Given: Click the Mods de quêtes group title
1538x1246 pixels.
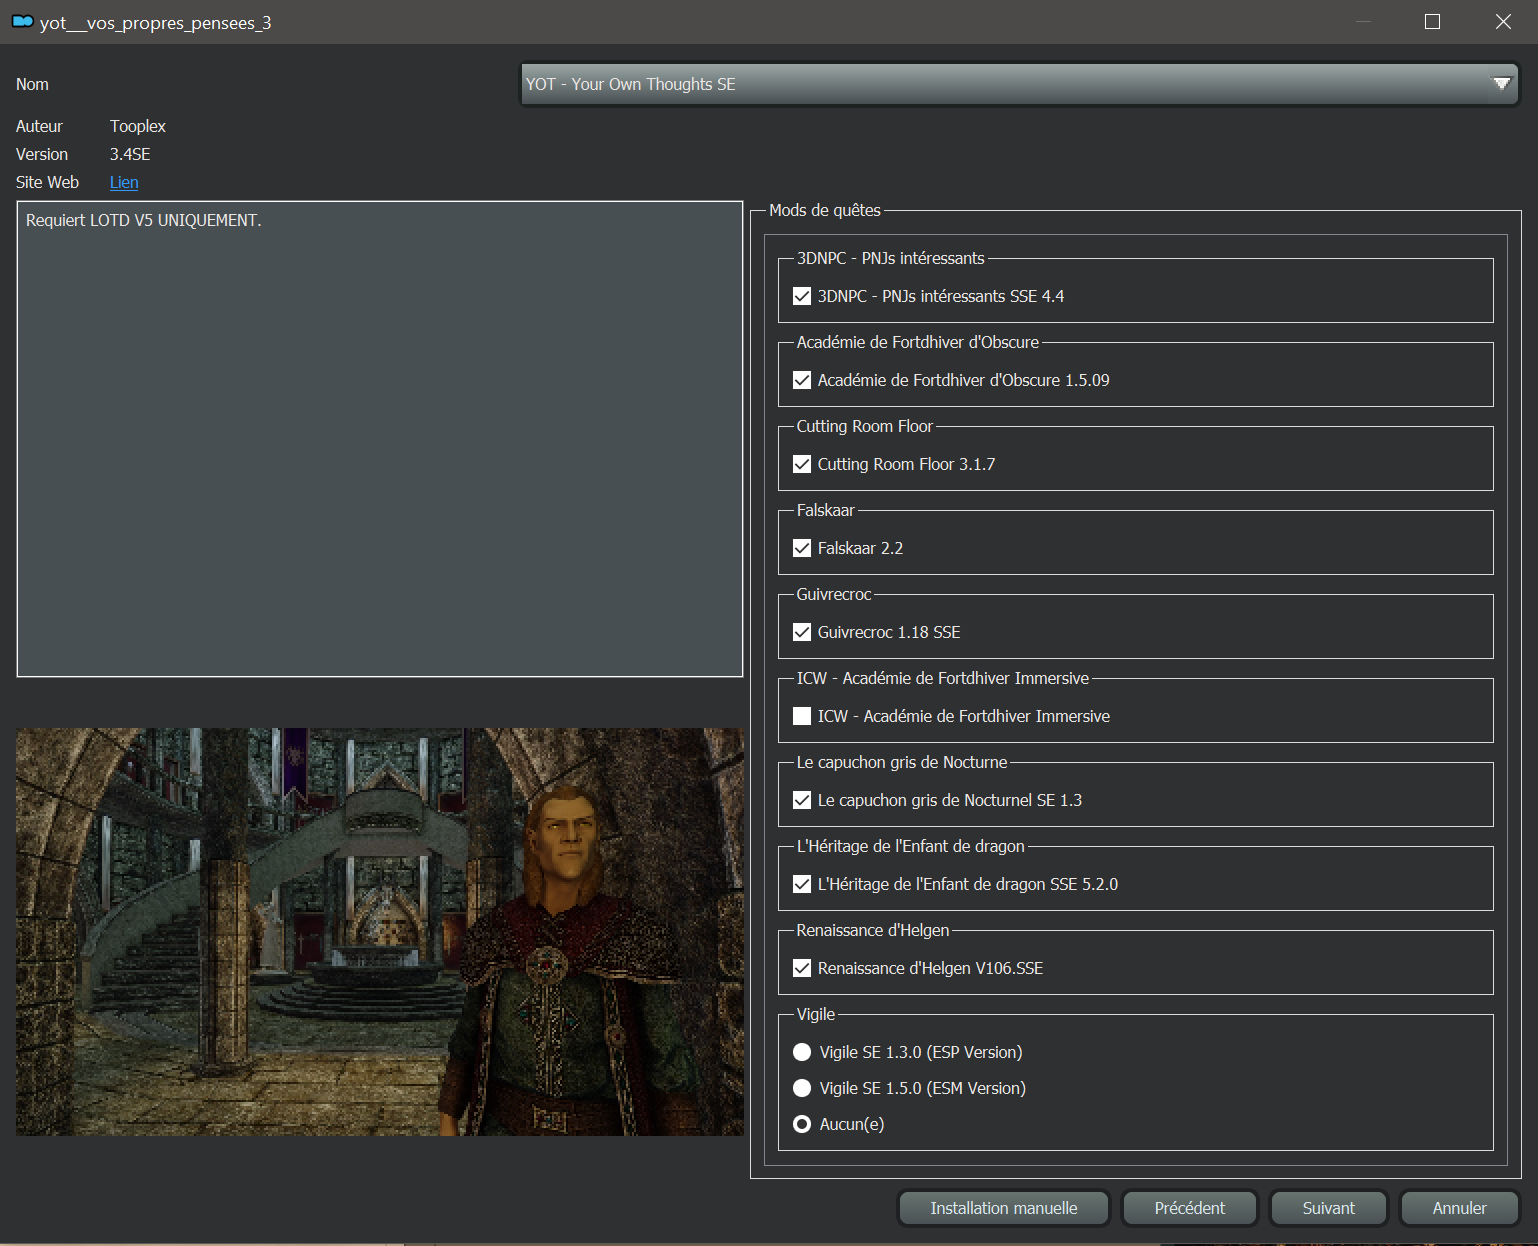Looking at the screenshot, I should coord(825,210).
